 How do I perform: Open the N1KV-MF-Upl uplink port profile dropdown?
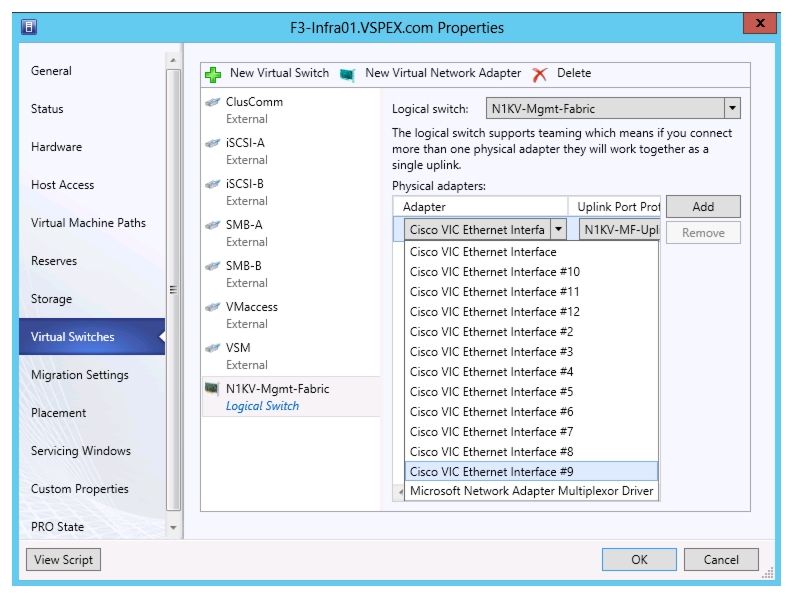point(619,230)
